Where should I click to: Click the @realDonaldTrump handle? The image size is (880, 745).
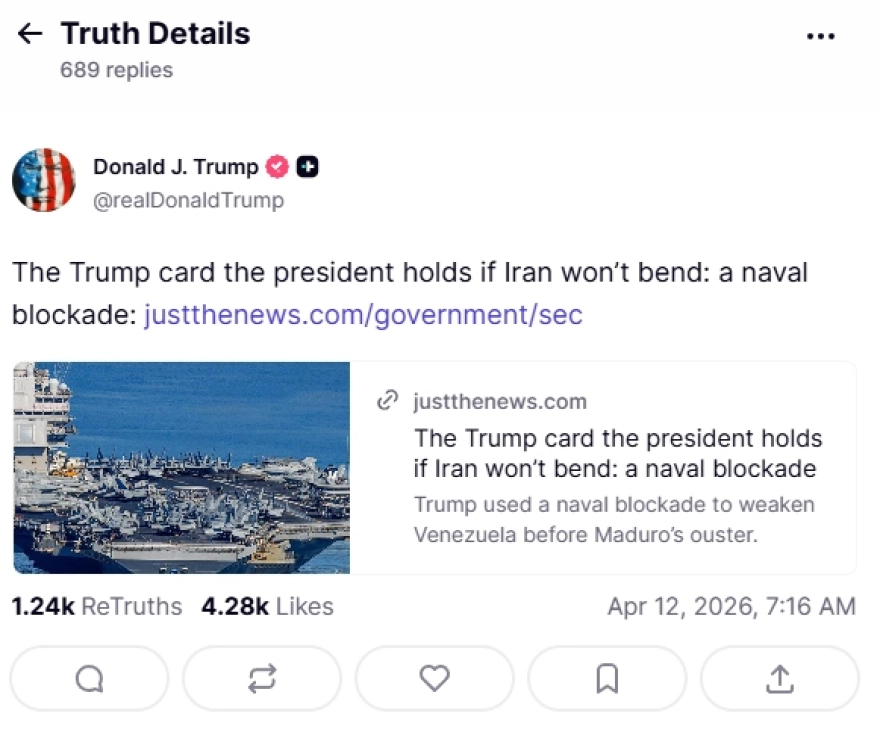pos(188,200)
